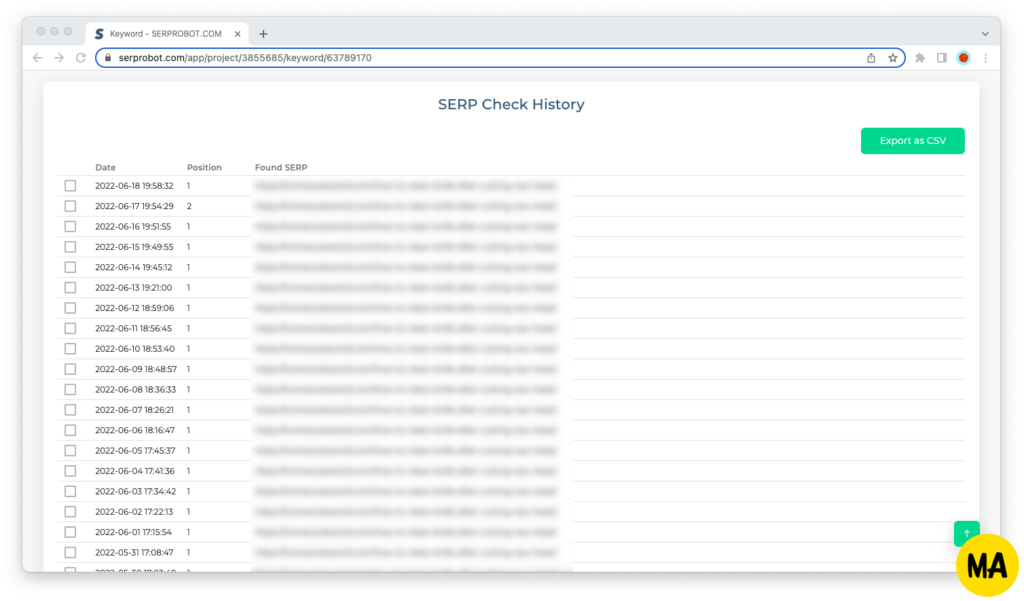Click the green scroll-to-top arrow button
Image resolution: width=1024 pixels, height=601 pixels.
(x=967, y=533)
